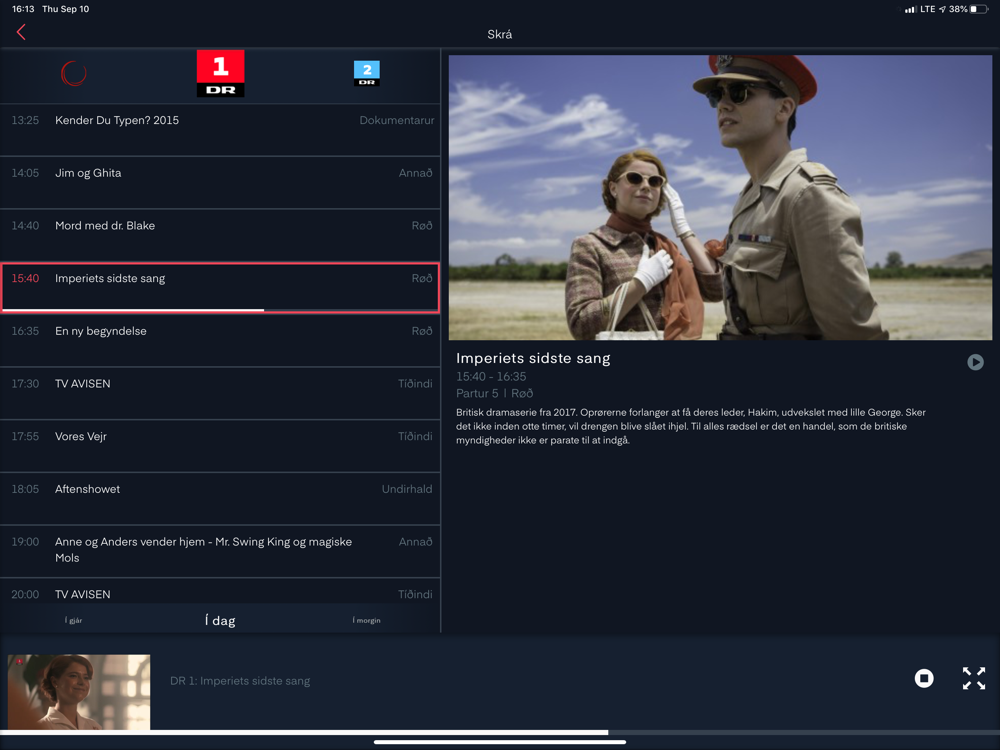Expand mini player to fullscreen
1000x750 pixels.
pyautogui.click(x=974, y=678)
